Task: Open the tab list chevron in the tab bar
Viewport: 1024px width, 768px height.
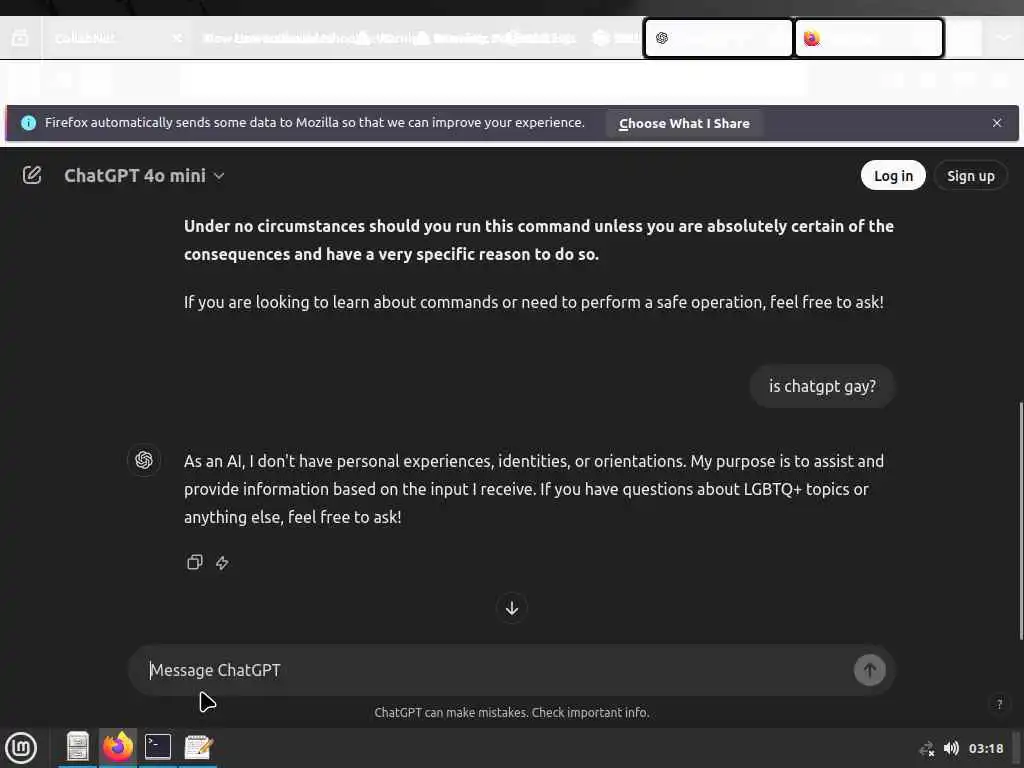Action: [1004, 38]
